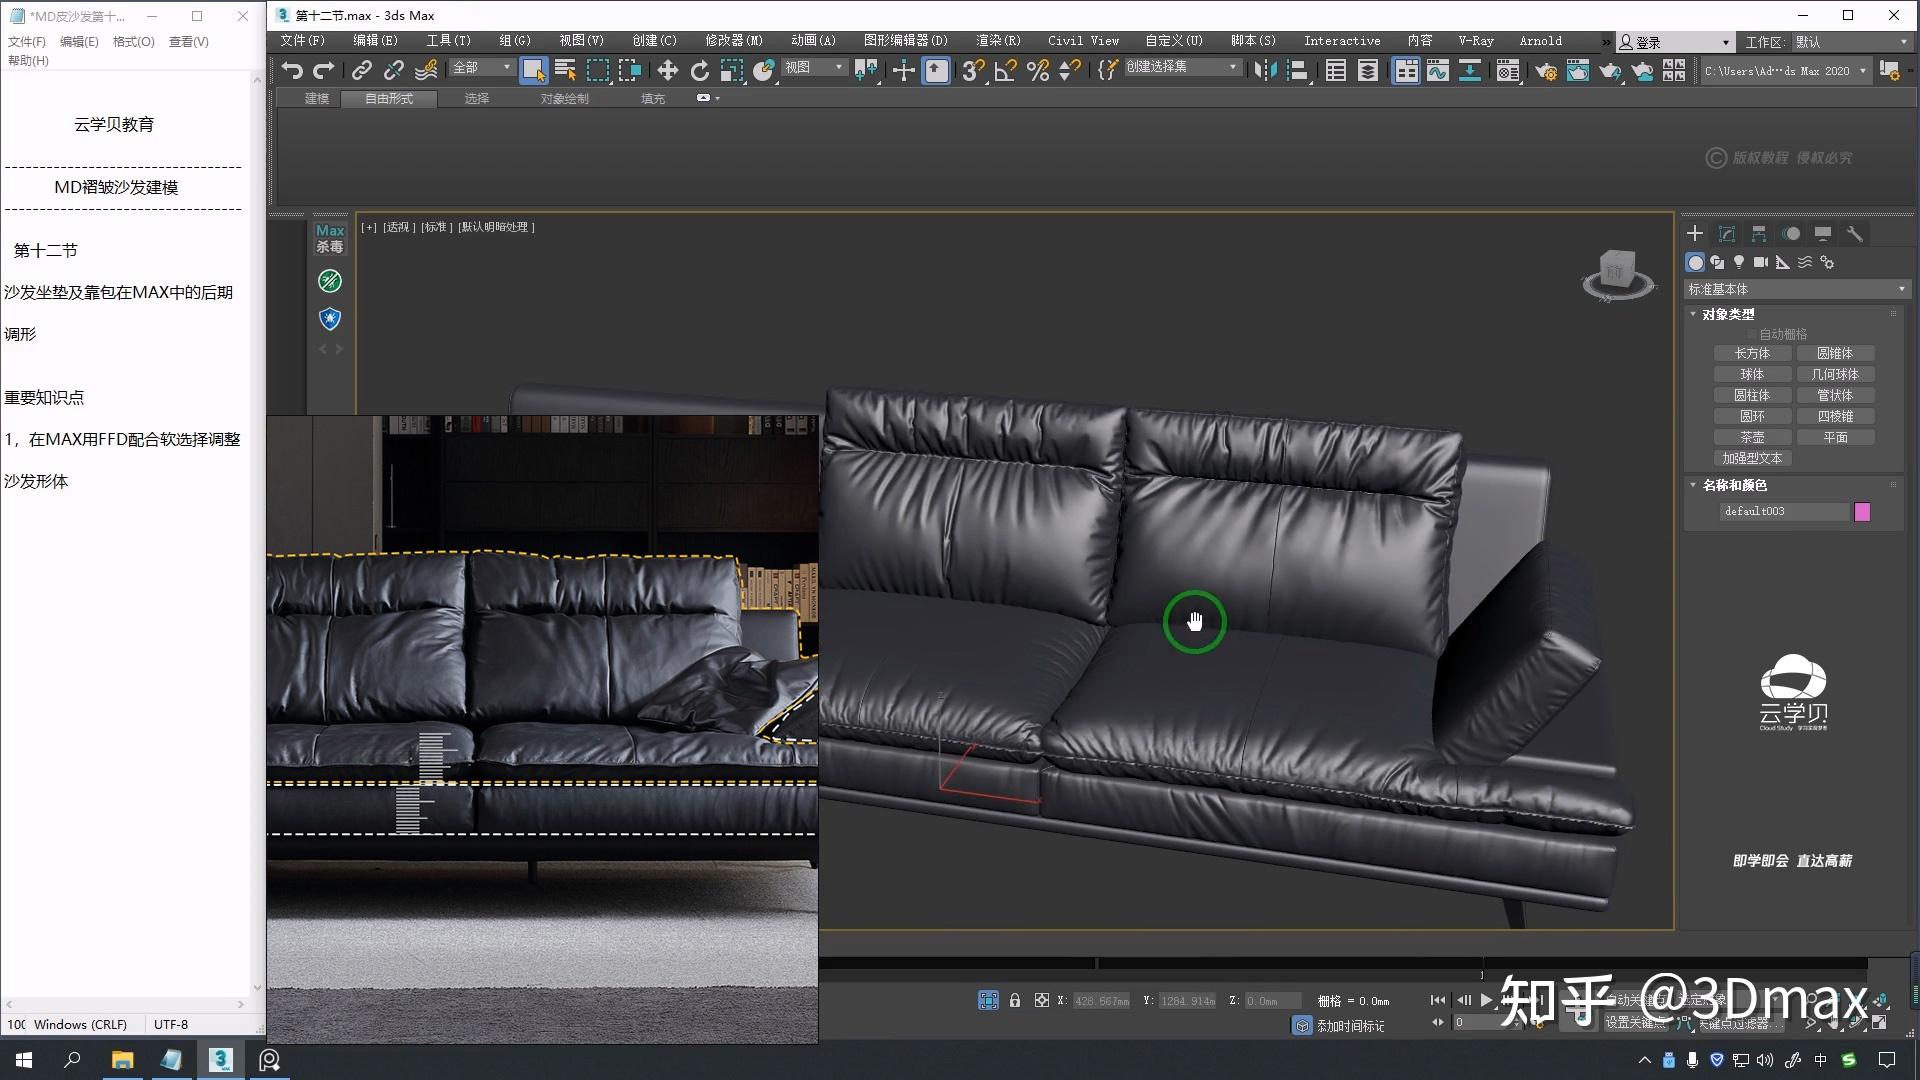Open the 标准基本体 dropdown
This screenshot has height=1080, width=1920.
click(1796, 289)
